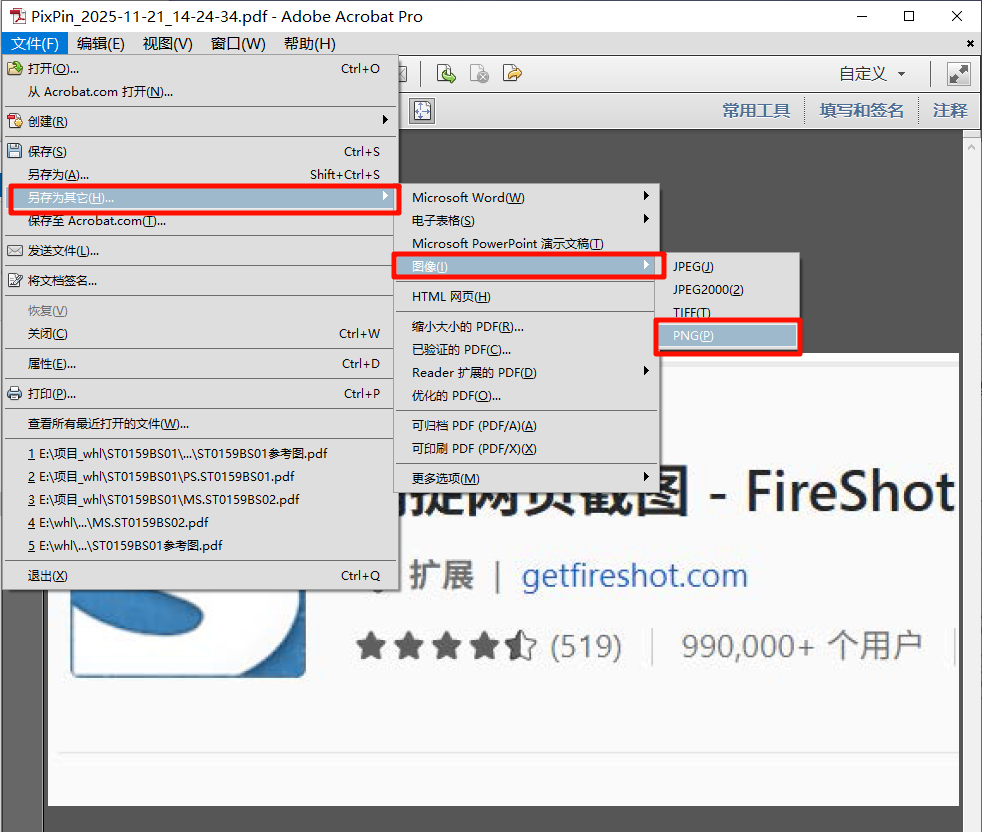Click the printer icon beside 打印(P)
Screen dimensions: 982x832
pos(15,393)
